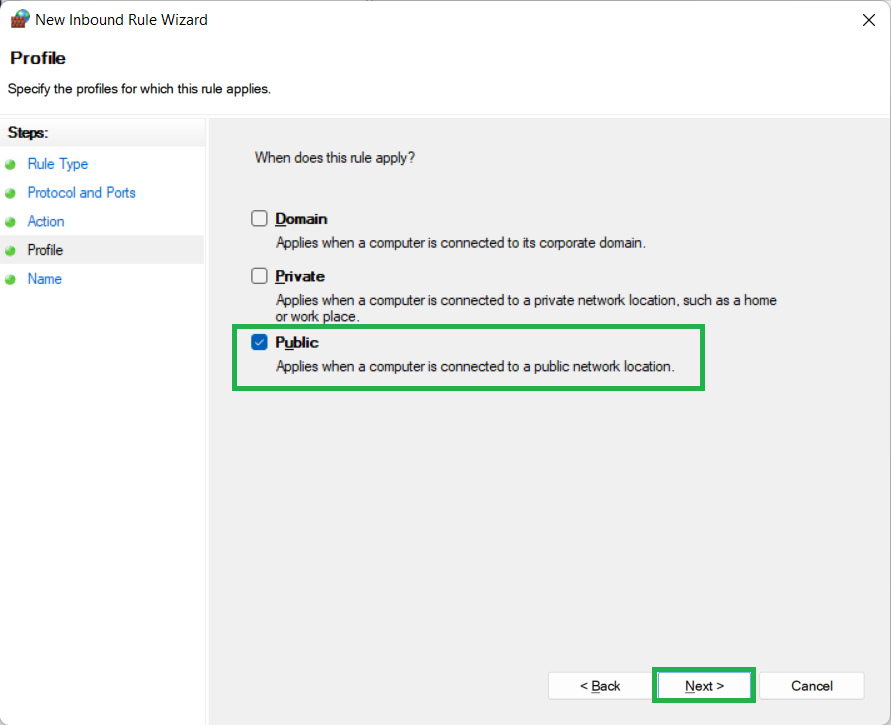This screenshot has width=891, height=725.
Task: Click the checkmark inside the Public checkbox
Action: (x=259, y=341)
